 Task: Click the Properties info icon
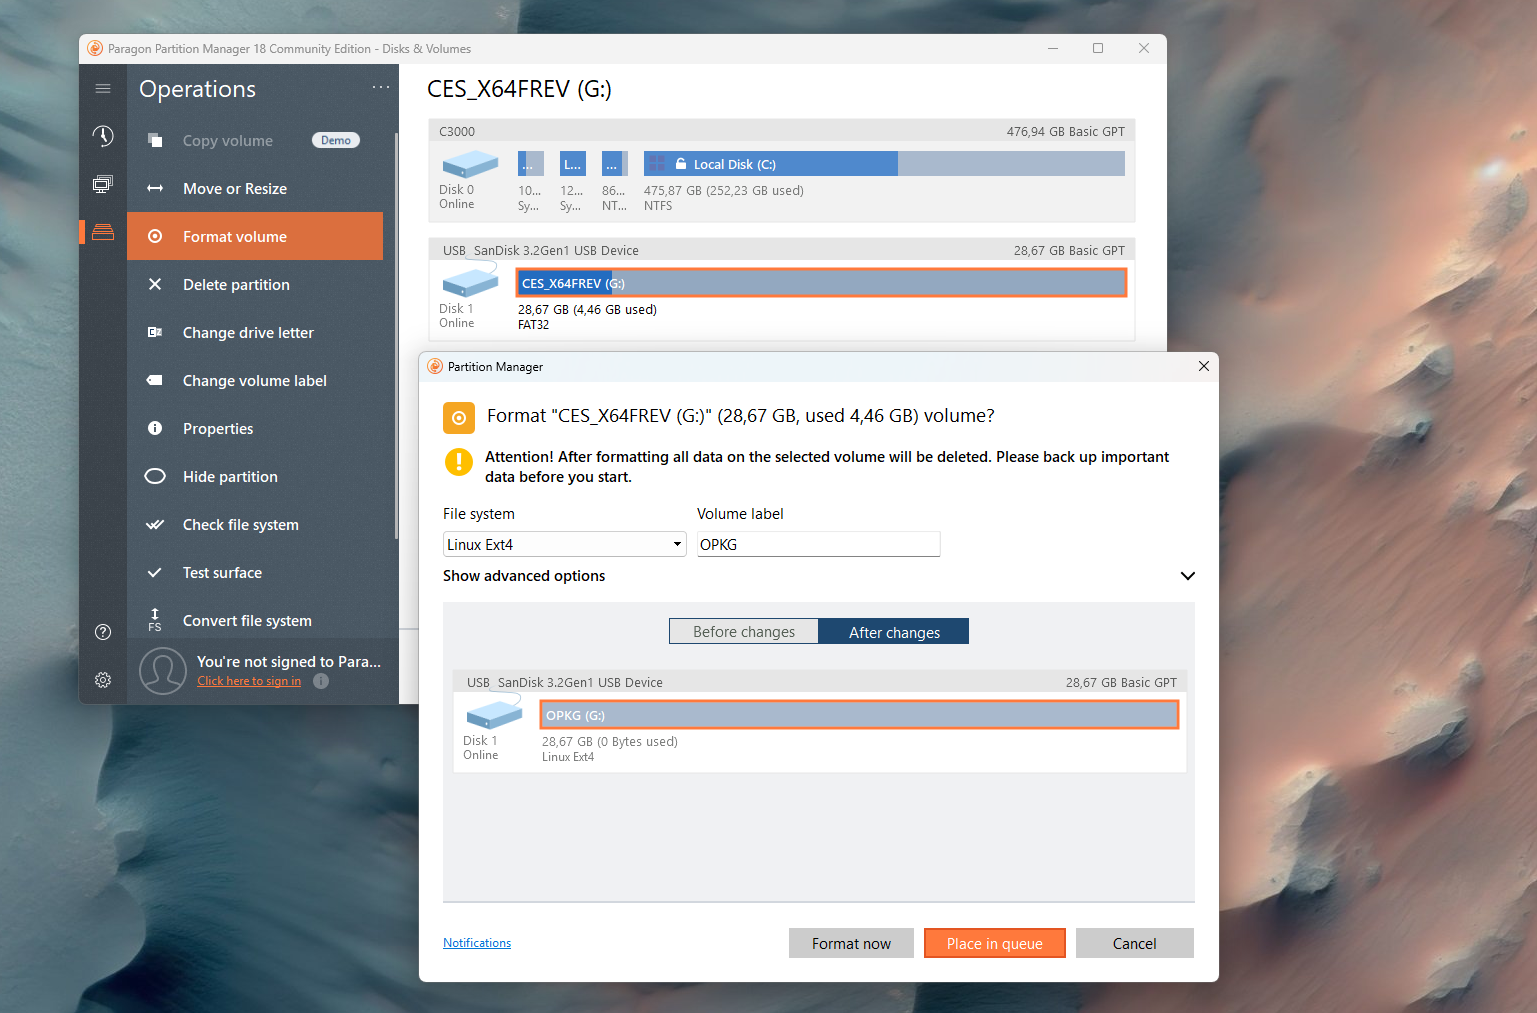[x=155, y=428]
